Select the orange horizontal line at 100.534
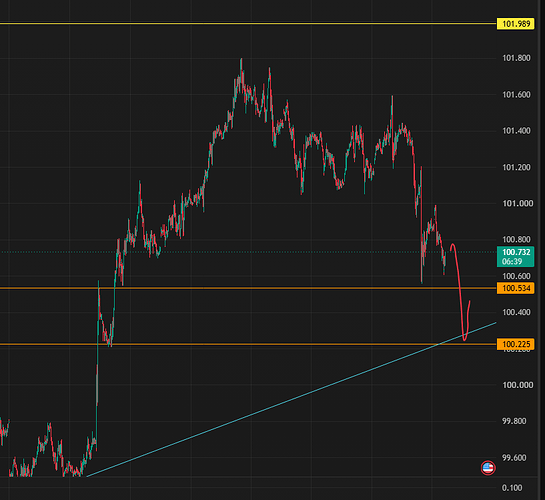545x500 pixels. pyautogui.click(x=248, y=288)
